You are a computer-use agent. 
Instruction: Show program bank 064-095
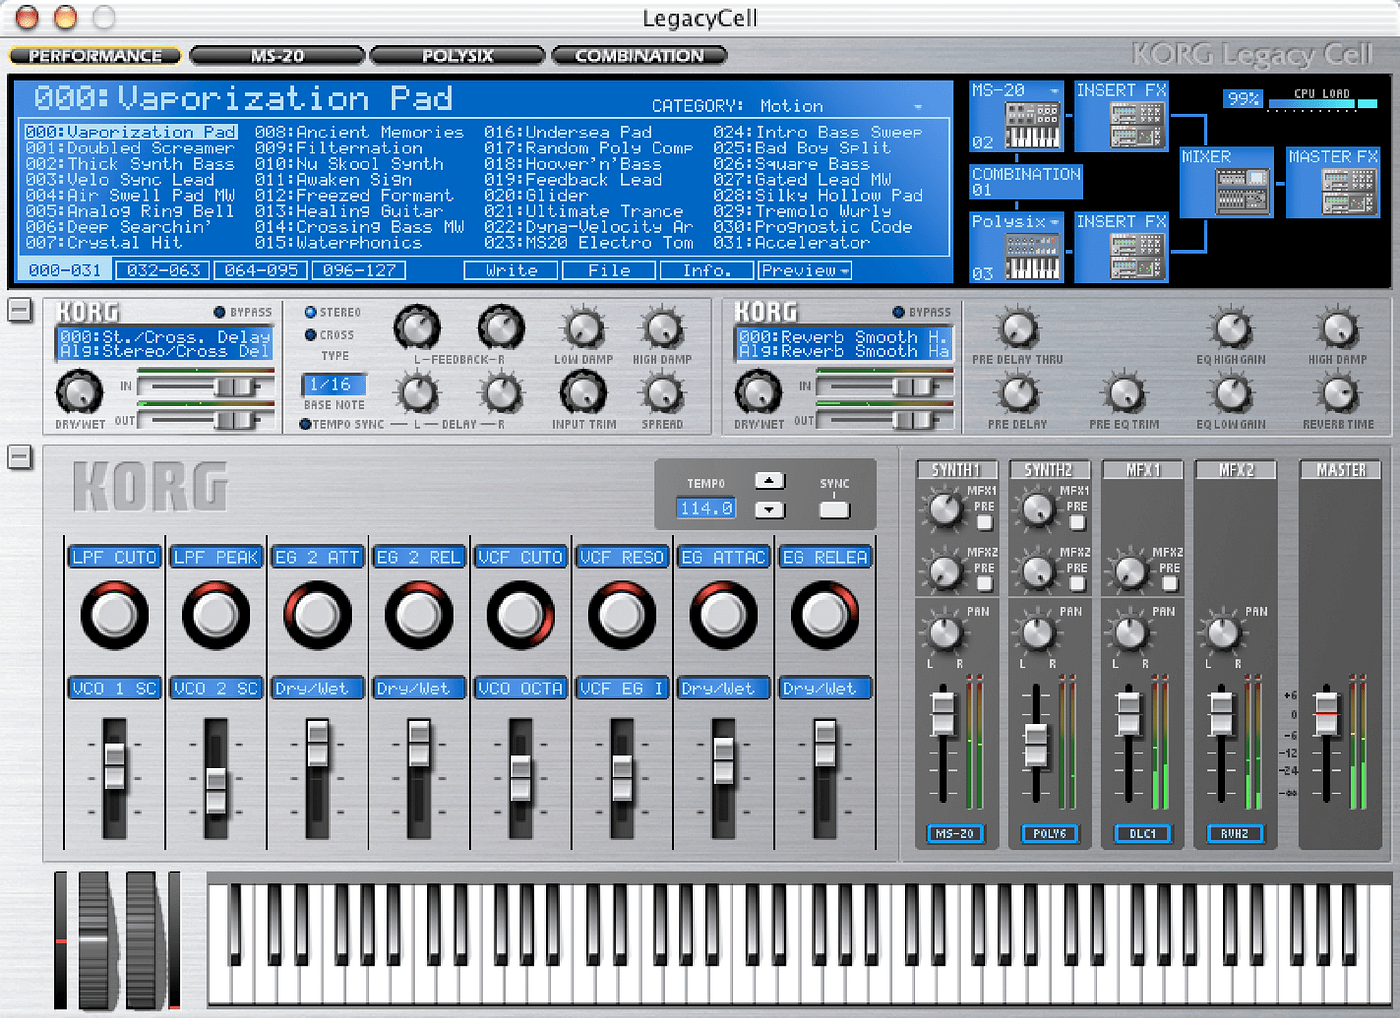(x=260, y=271)
